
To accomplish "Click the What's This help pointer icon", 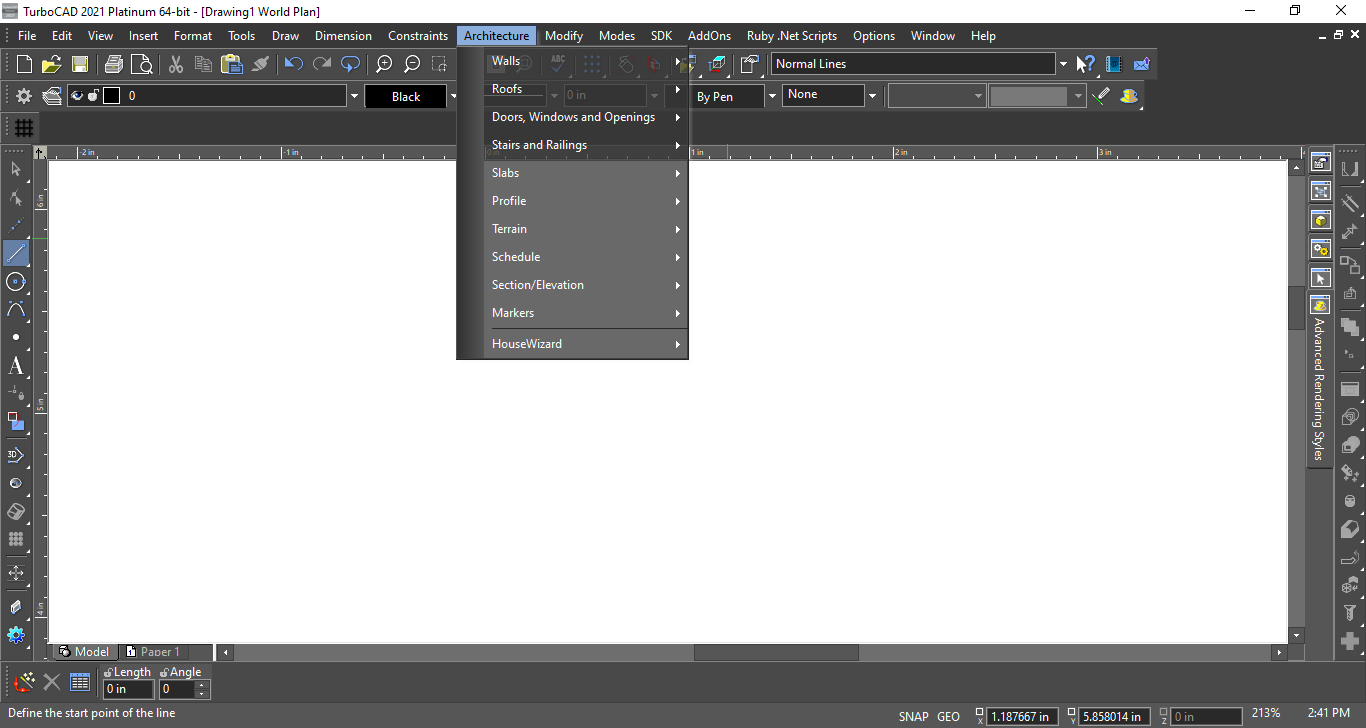I will [1086, 65].
